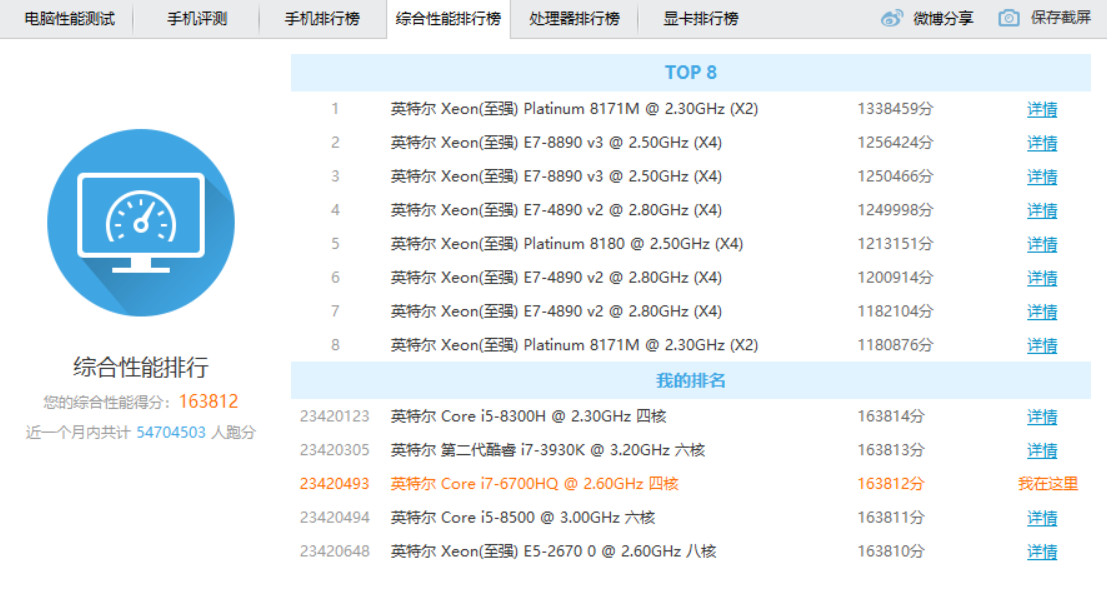The height and width of the screenshot is (616, 1107).
Task: Click the score 1249998分
Action: pos(895,210)
